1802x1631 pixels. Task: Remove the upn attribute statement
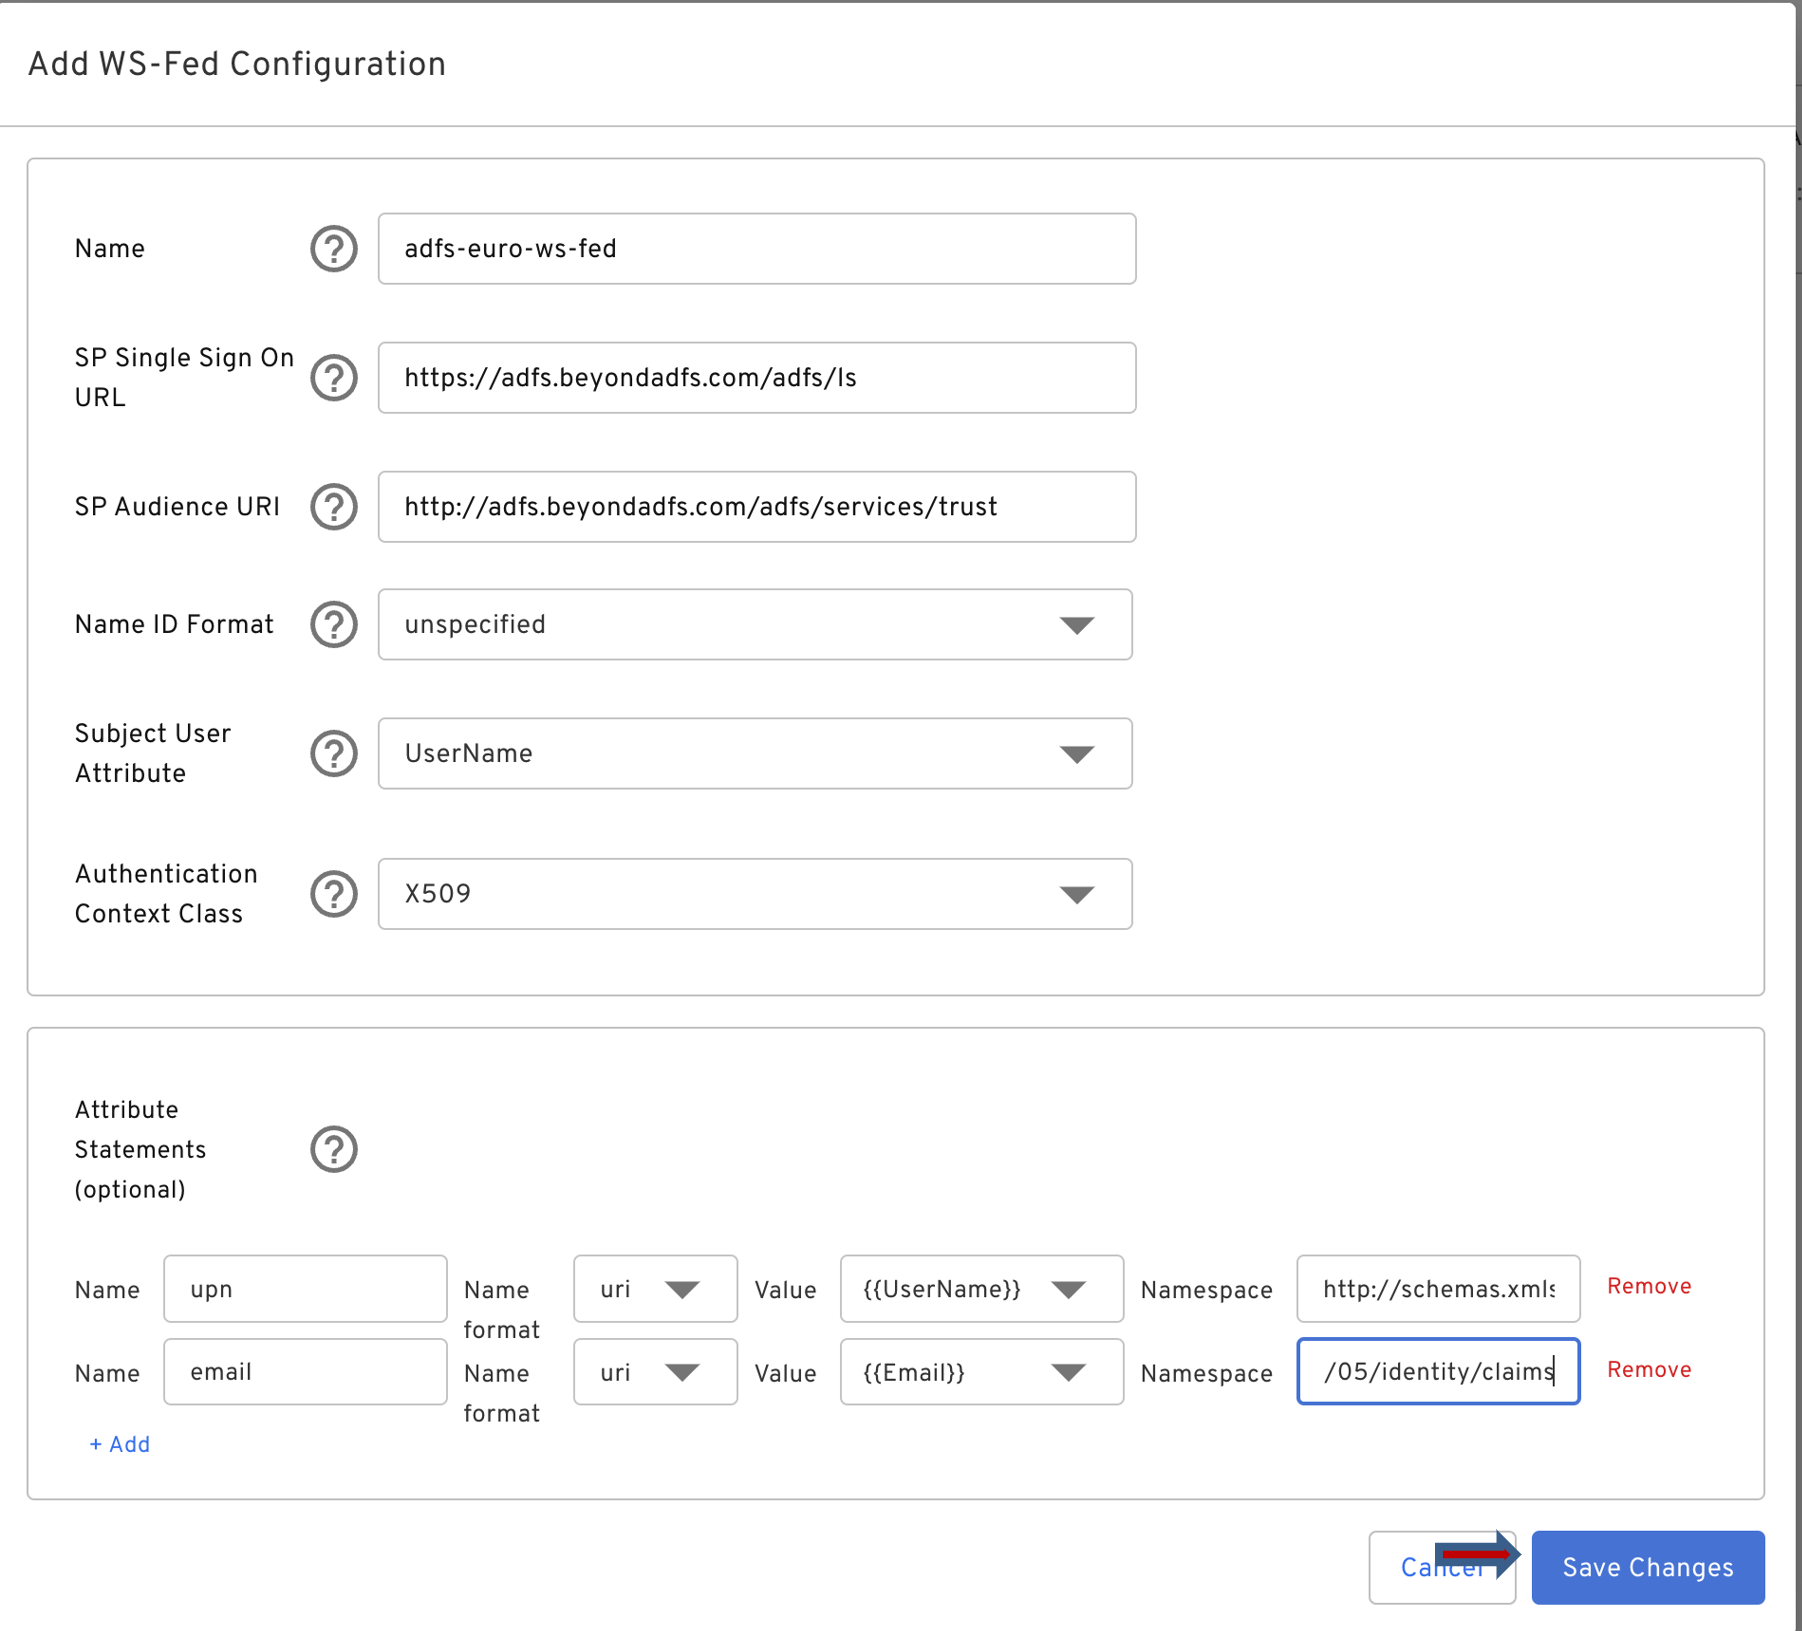[x=1648, y=1287]
